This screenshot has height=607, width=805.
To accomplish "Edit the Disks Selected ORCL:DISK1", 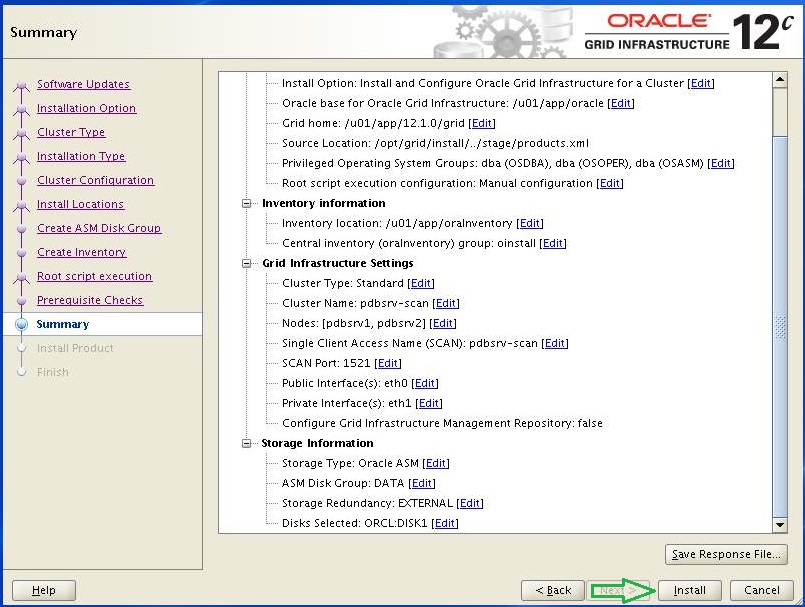I will pyautogui.click(x=445, y=524).
